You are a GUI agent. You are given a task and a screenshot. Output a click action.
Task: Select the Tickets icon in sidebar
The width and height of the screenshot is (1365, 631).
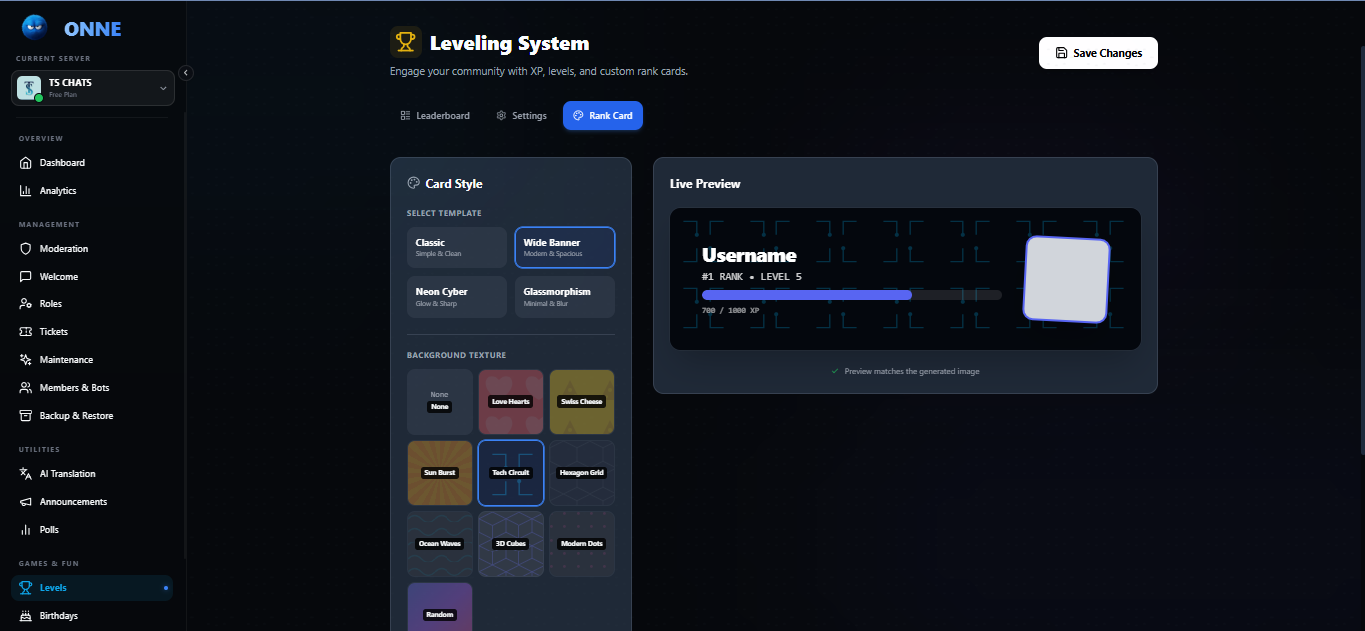pyautogui.click(x=26, y=332)
